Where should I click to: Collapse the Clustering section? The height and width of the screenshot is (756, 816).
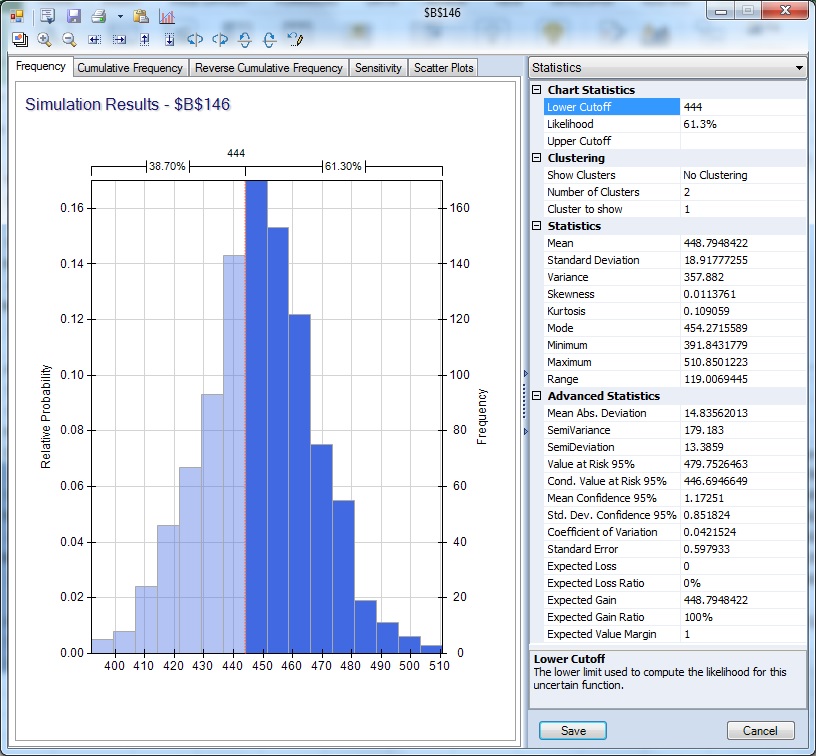(x=537, y=158)
